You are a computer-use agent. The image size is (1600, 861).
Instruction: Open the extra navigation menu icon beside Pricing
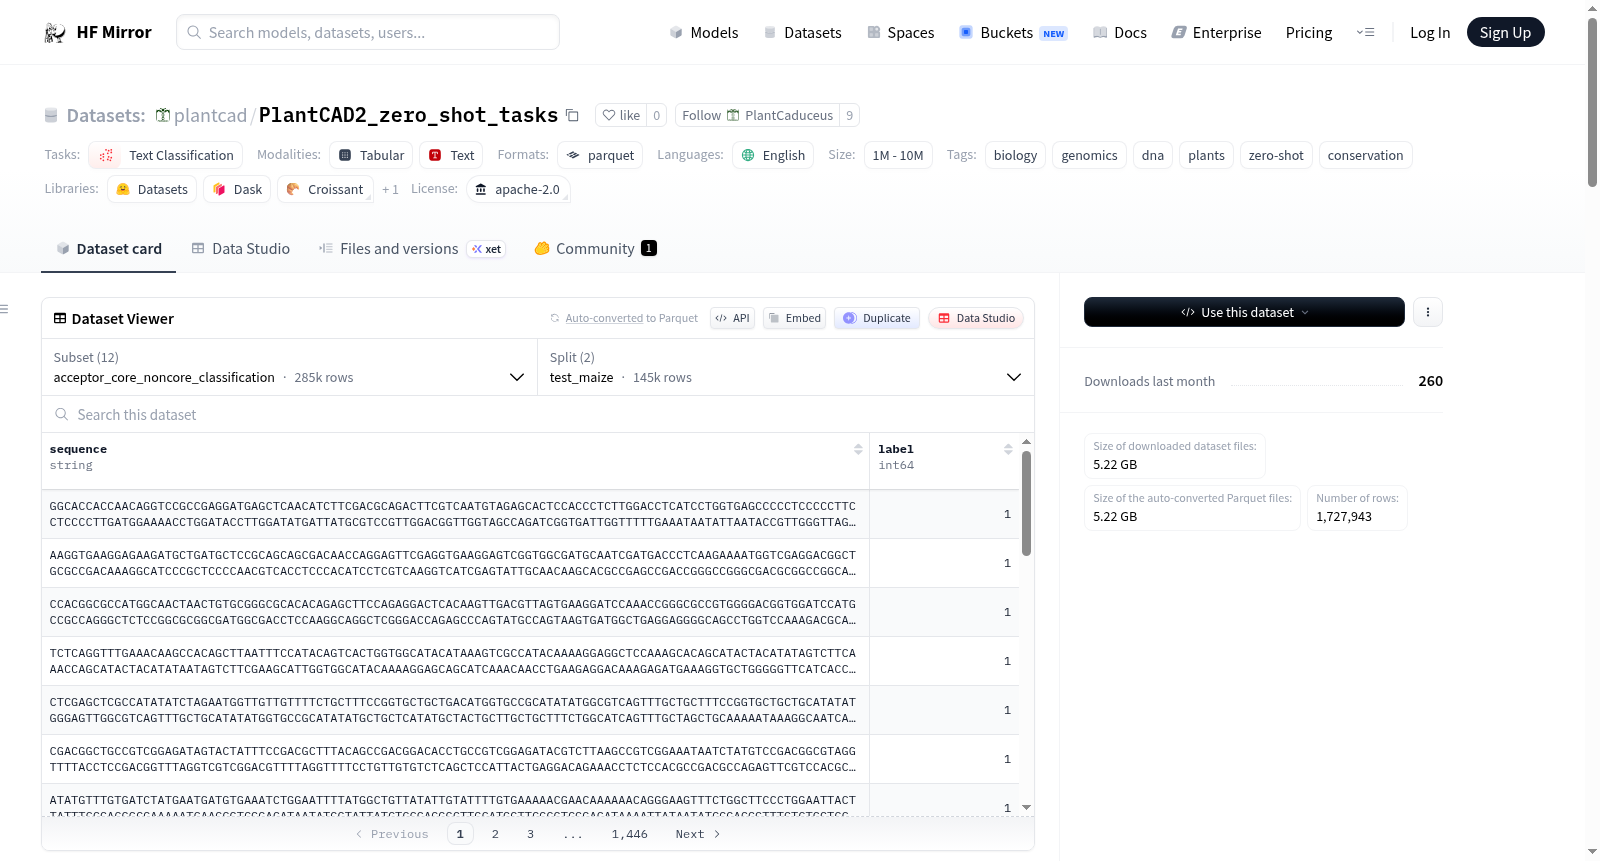tap(1365, 32)
